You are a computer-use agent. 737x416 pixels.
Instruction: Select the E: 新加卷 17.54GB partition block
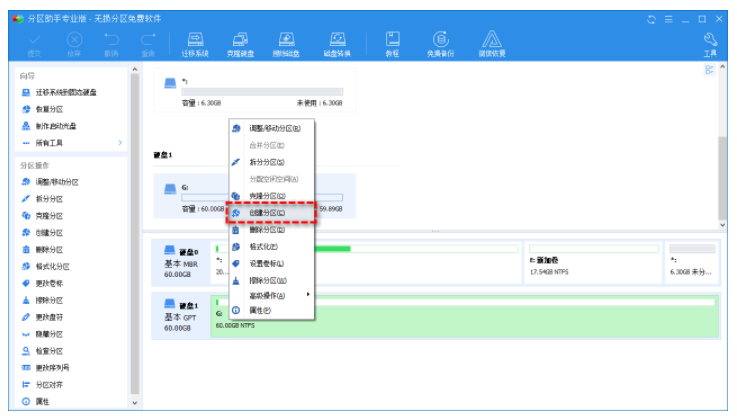click(x=592, y=264)
